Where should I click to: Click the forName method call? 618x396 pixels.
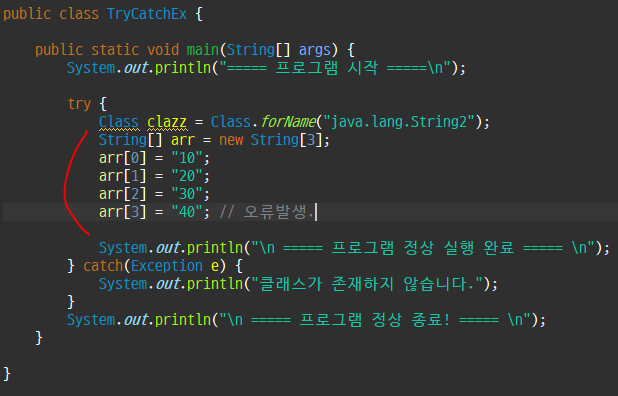[x=288, y=122]
